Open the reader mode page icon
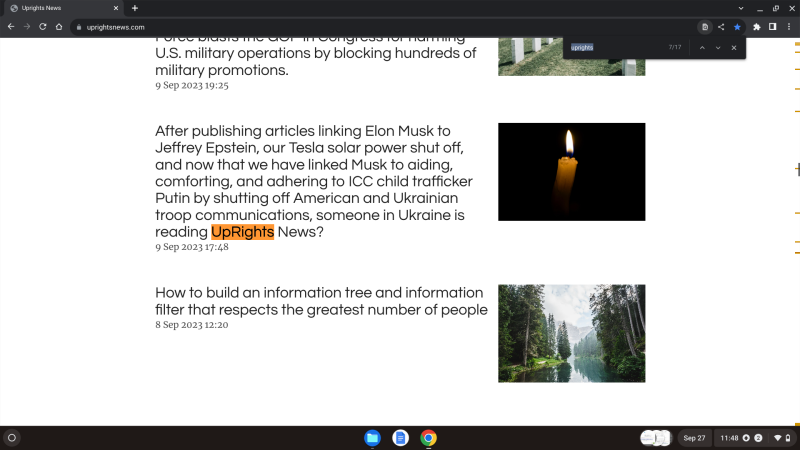The width and height of the screenshot is (800, 450). pos(705,27)
